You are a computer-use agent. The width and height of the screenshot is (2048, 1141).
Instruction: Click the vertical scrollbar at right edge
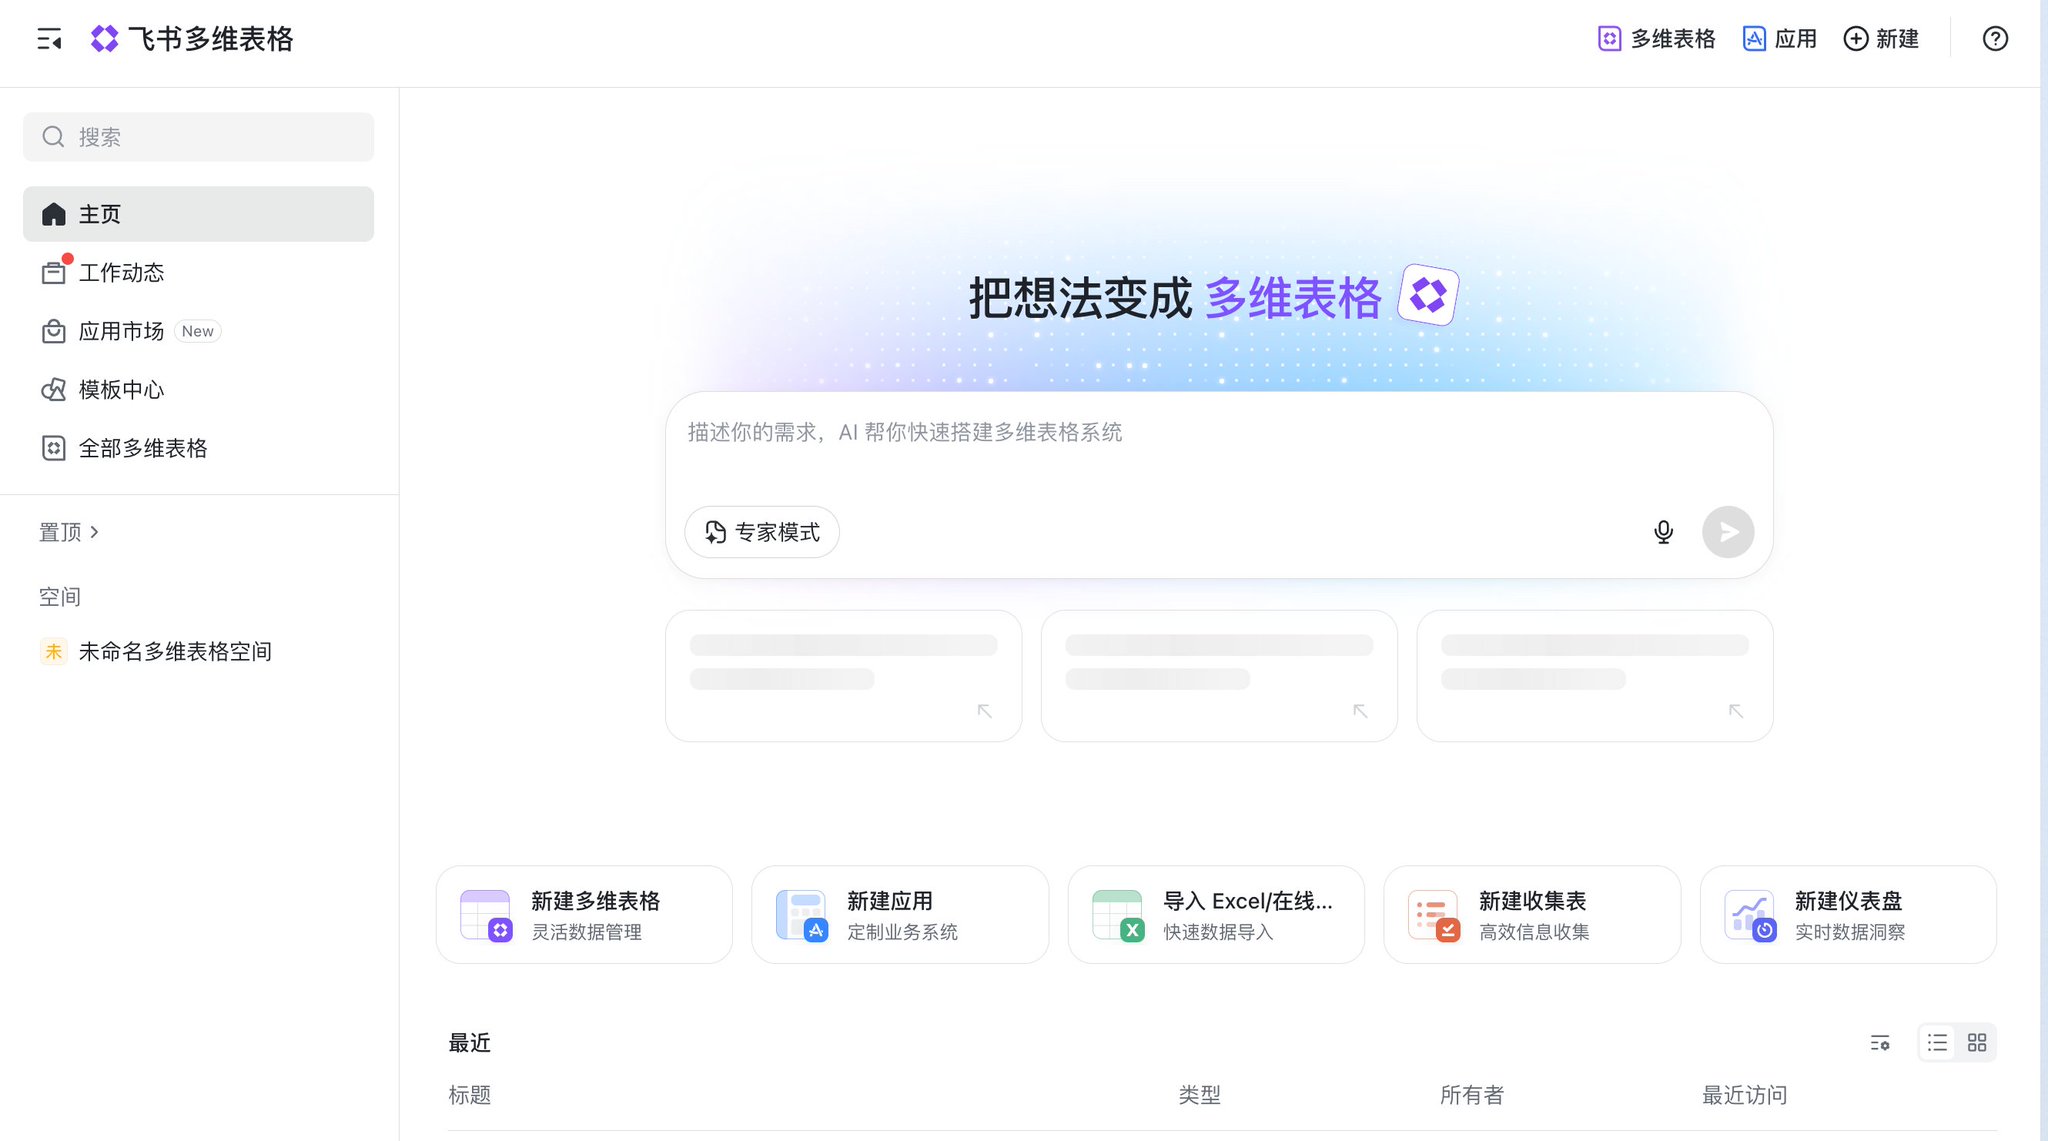point(2043,570)
